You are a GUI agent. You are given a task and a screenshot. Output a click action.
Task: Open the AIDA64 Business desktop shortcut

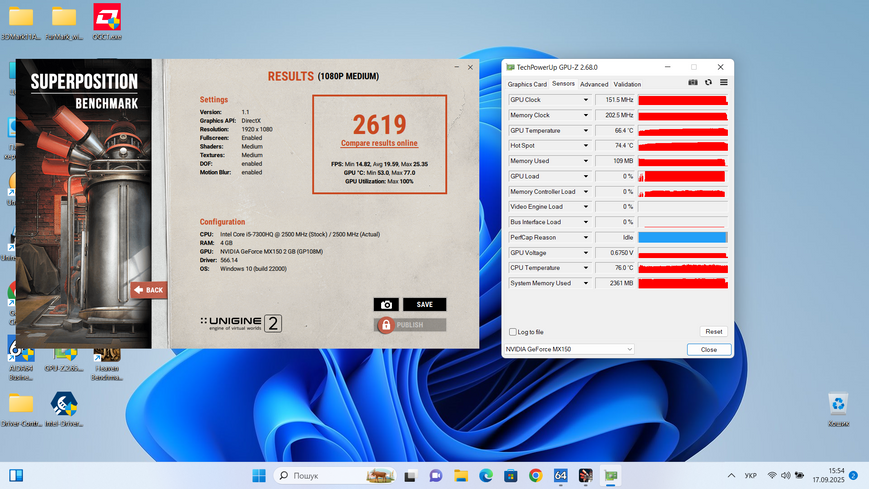click(21, 360)
